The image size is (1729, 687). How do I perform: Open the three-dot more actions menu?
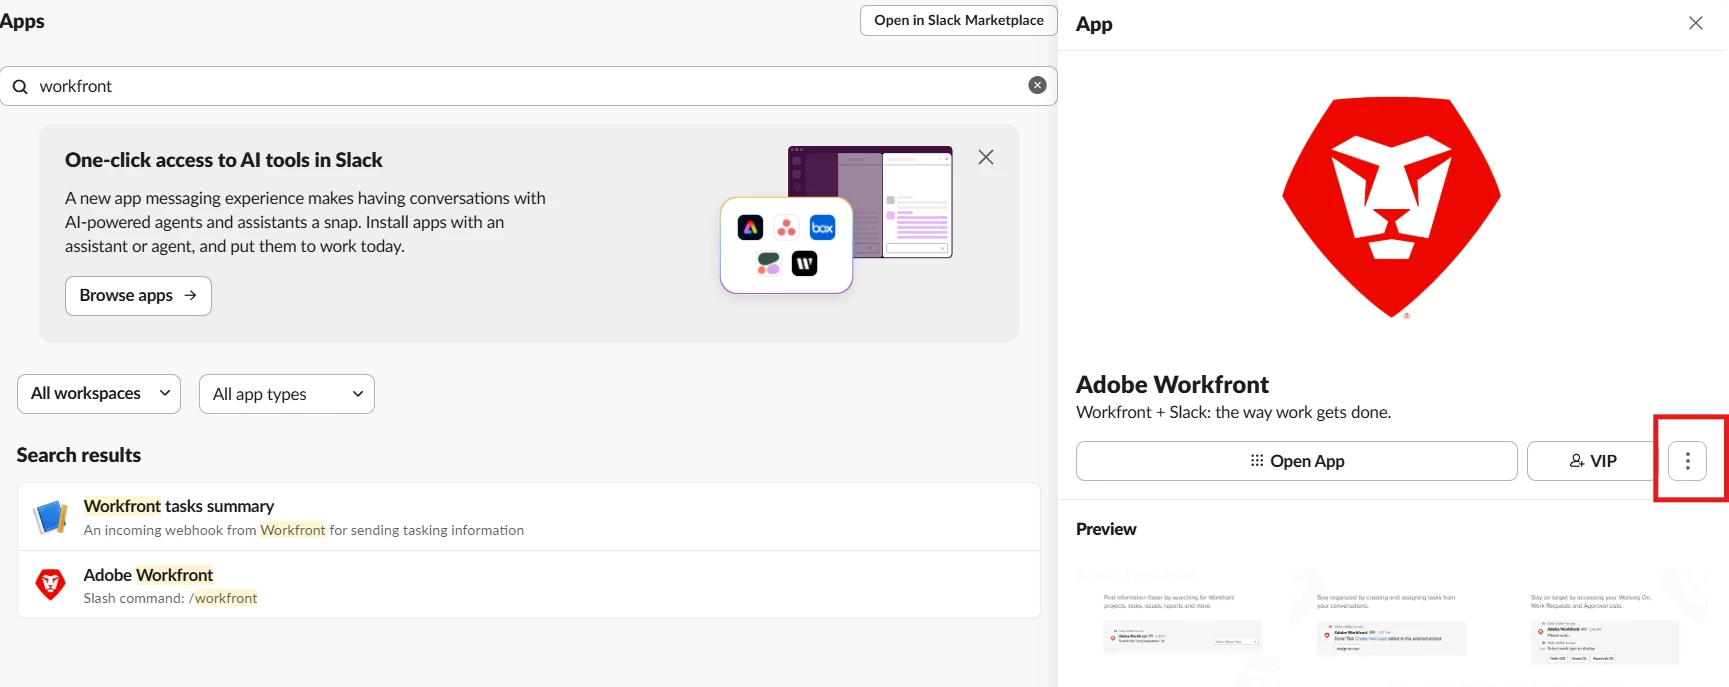point(1687,461)
